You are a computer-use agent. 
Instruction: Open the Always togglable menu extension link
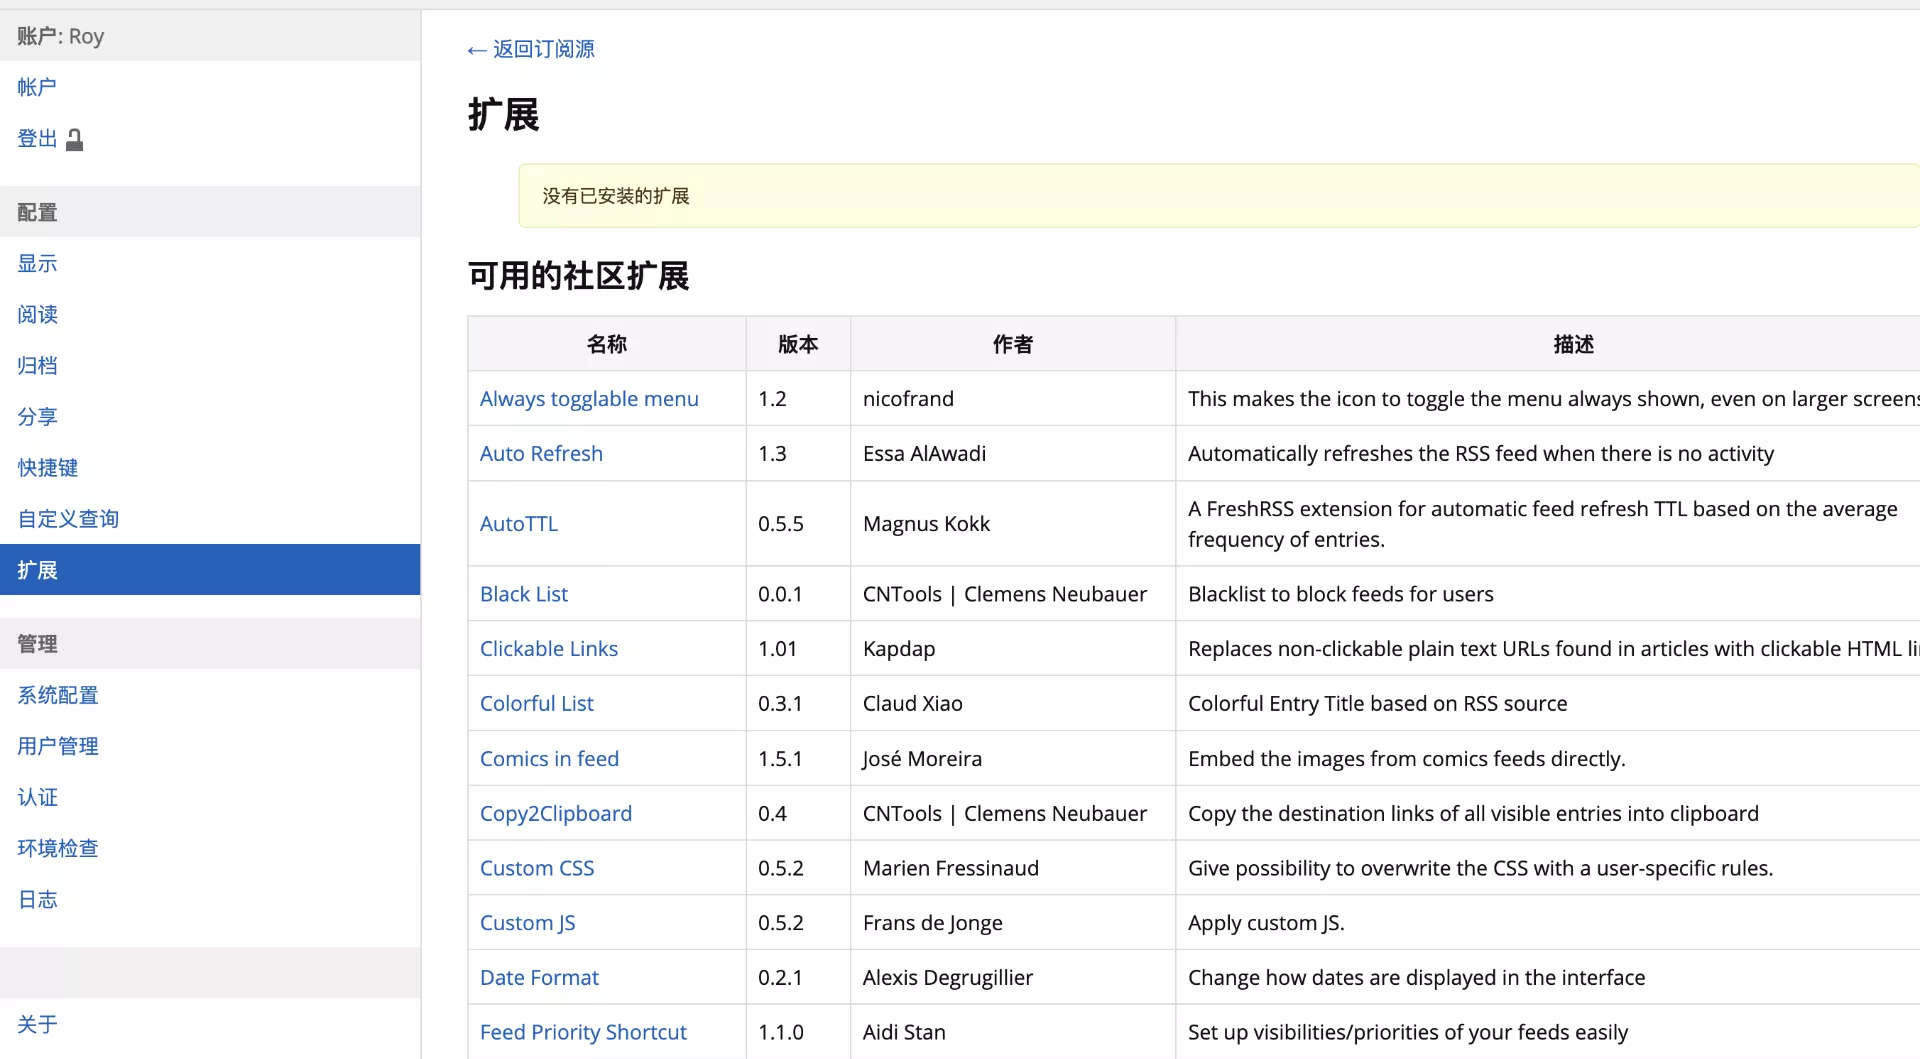click(x=589, y=399)
